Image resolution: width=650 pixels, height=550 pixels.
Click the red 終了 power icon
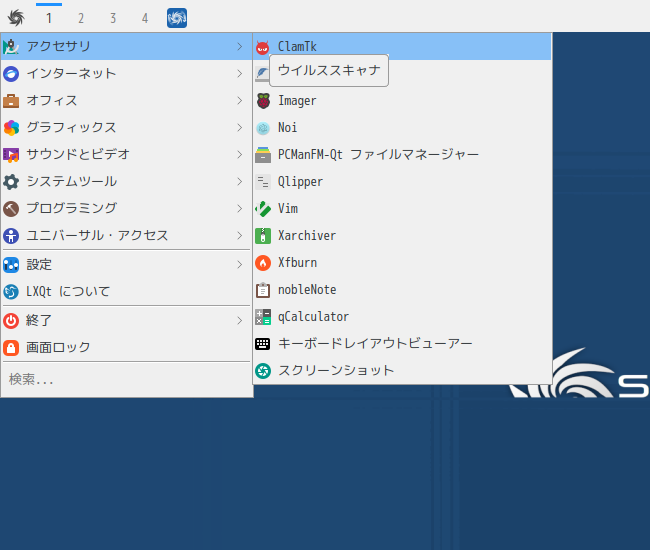11,321
